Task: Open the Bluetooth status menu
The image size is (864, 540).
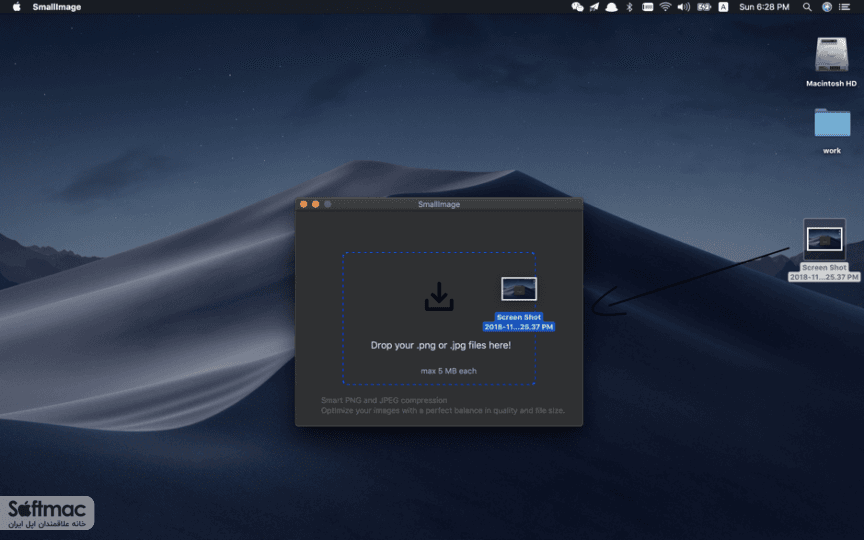Action: (x=629, y=7)
